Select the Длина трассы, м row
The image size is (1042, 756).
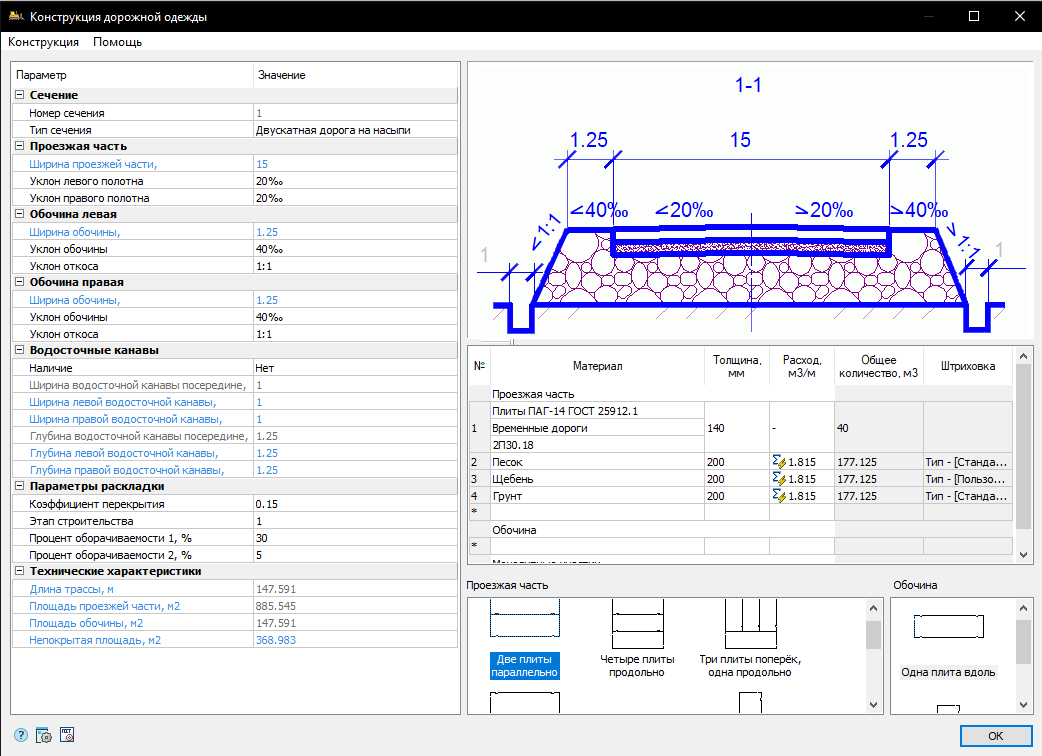click(x=235, y=589)
